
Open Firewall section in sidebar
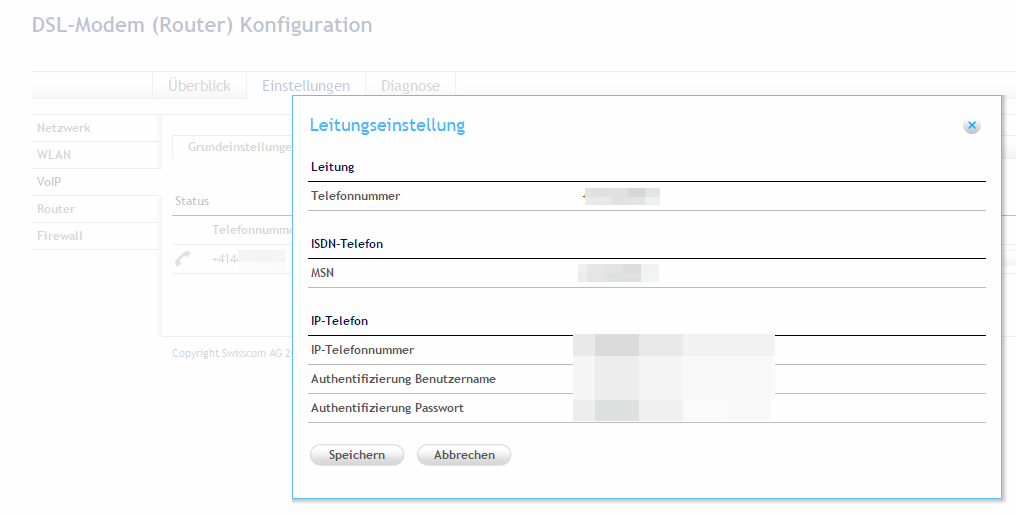click(x=60, y=236)
